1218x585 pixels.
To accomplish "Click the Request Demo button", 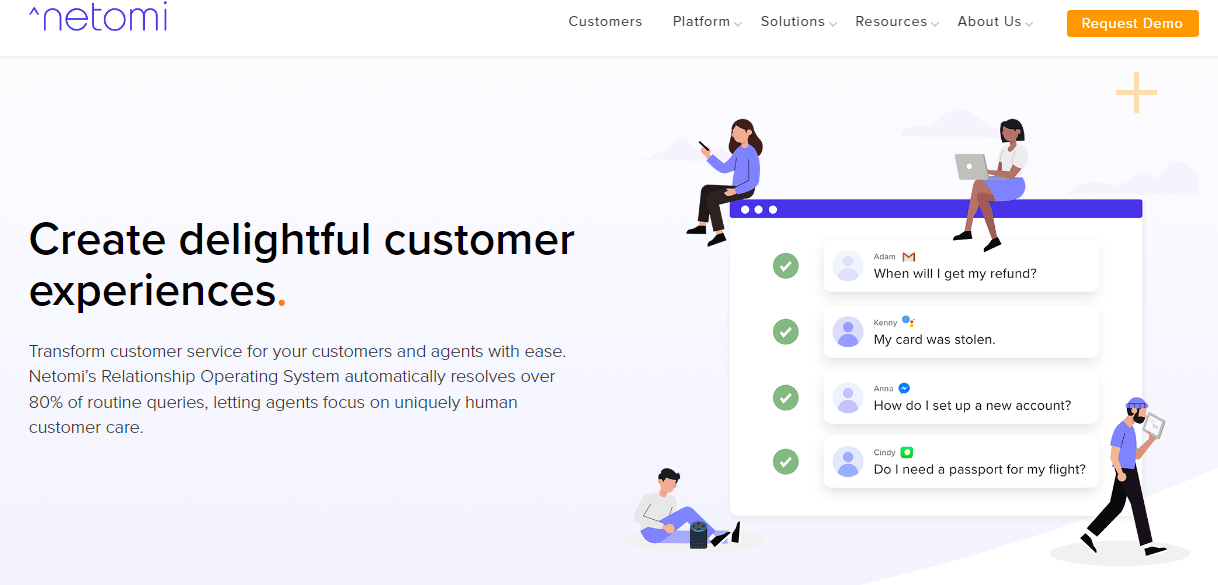I will point(1132,23).
